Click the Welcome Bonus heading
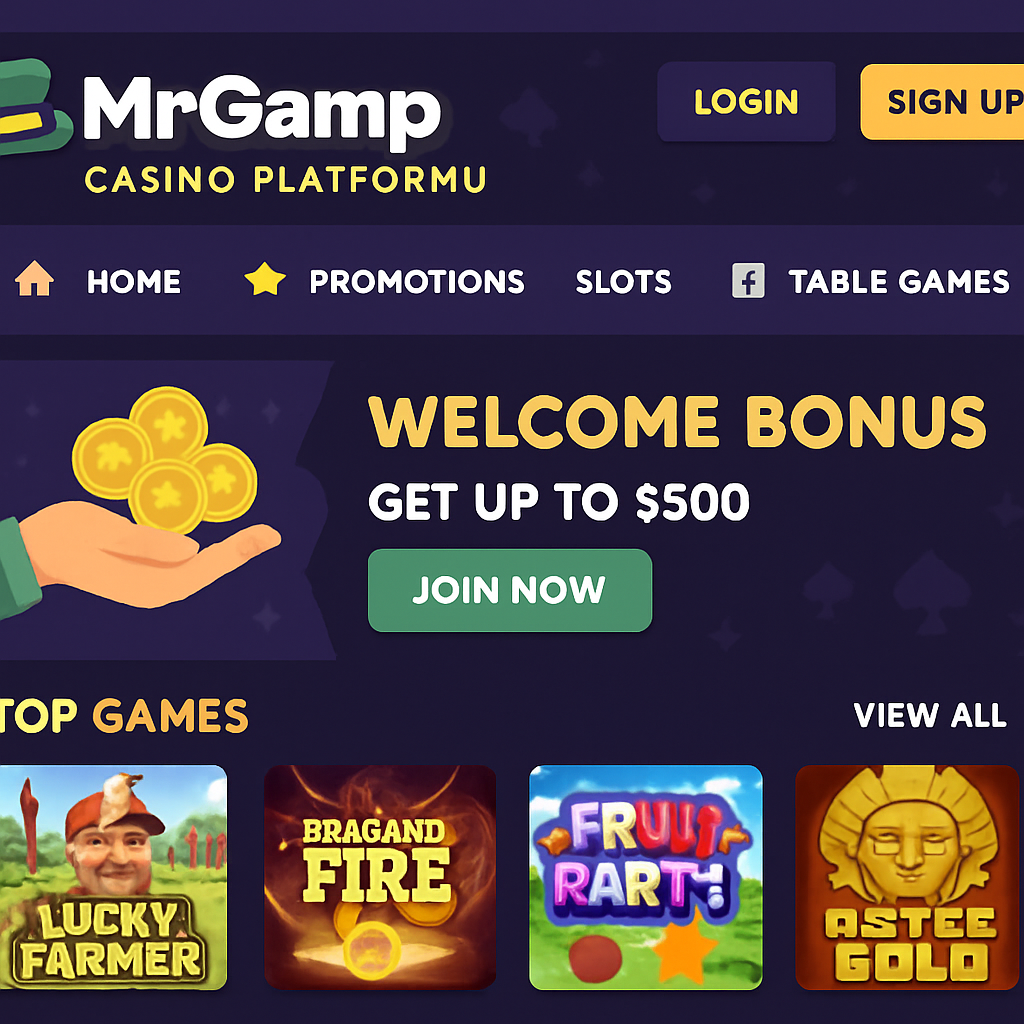 [x=677, y=422]
